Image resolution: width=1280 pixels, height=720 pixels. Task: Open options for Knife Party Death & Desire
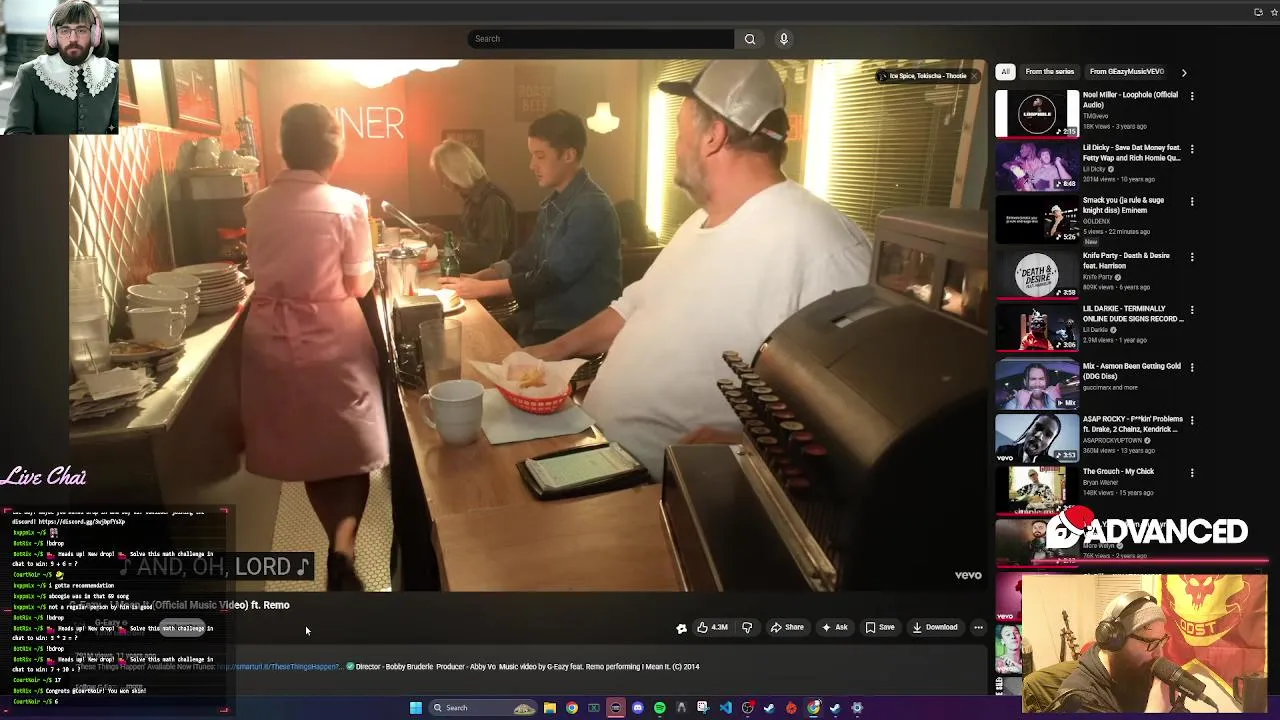[x=1192, y=257]
